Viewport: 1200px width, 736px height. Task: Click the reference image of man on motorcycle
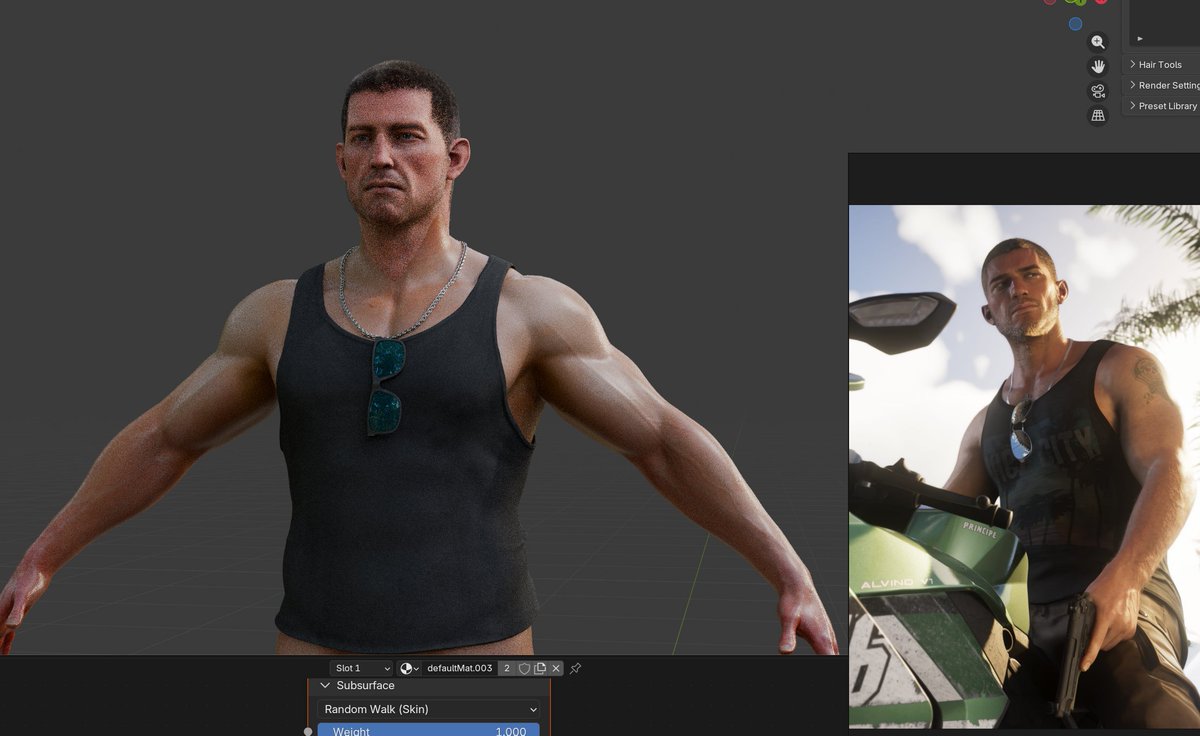click(x=1024, y=466)
